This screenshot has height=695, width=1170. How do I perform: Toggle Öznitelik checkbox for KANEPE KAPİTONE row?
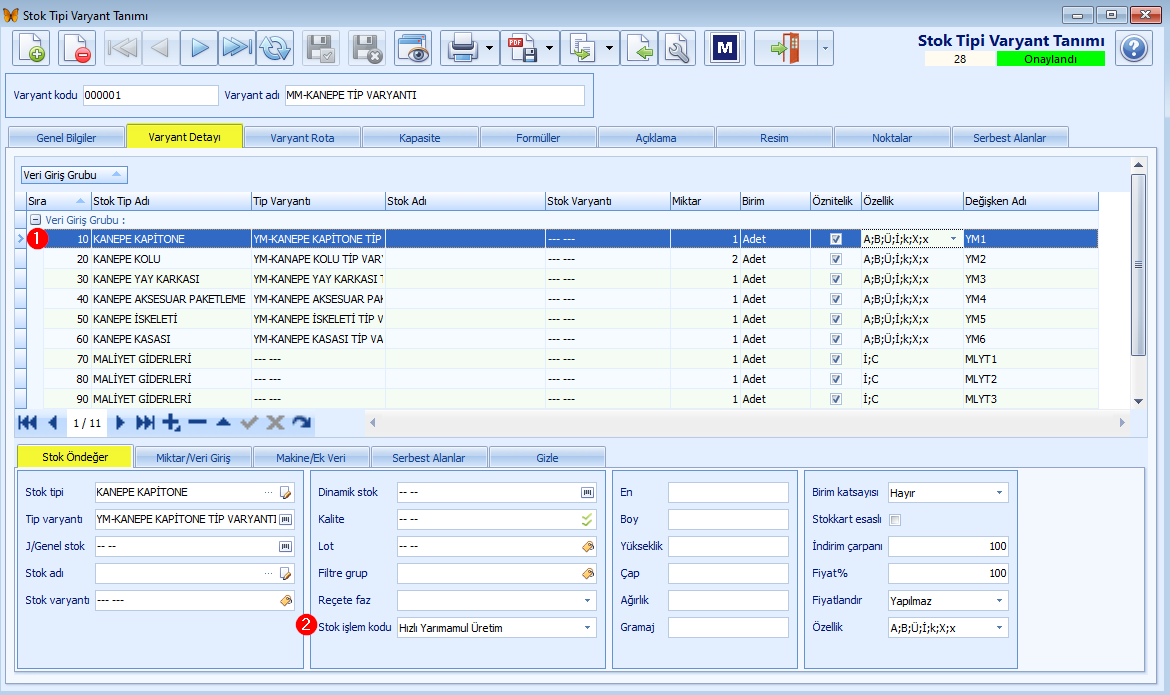(836, 239)
